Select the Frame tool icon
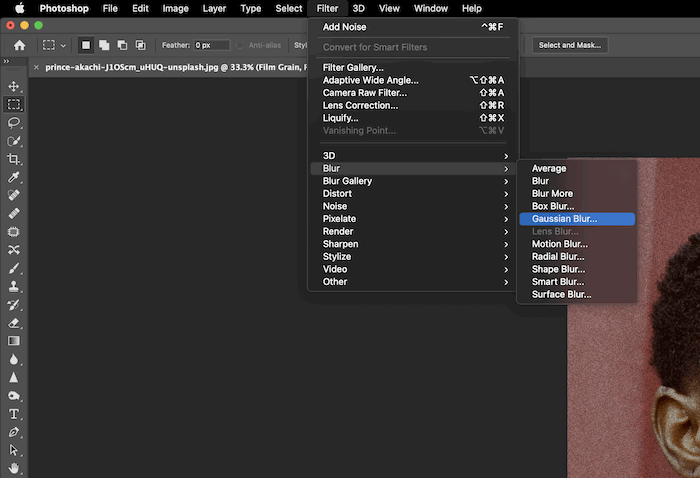 pyautogui.click(x=14, y=232)
